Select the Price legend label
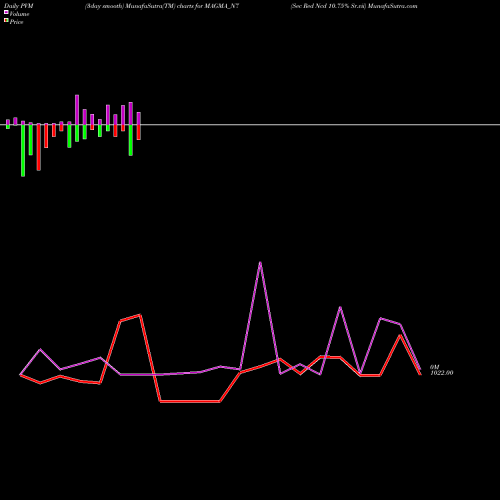500x500 pixels. pyautogui.click(x=16, y=22)
